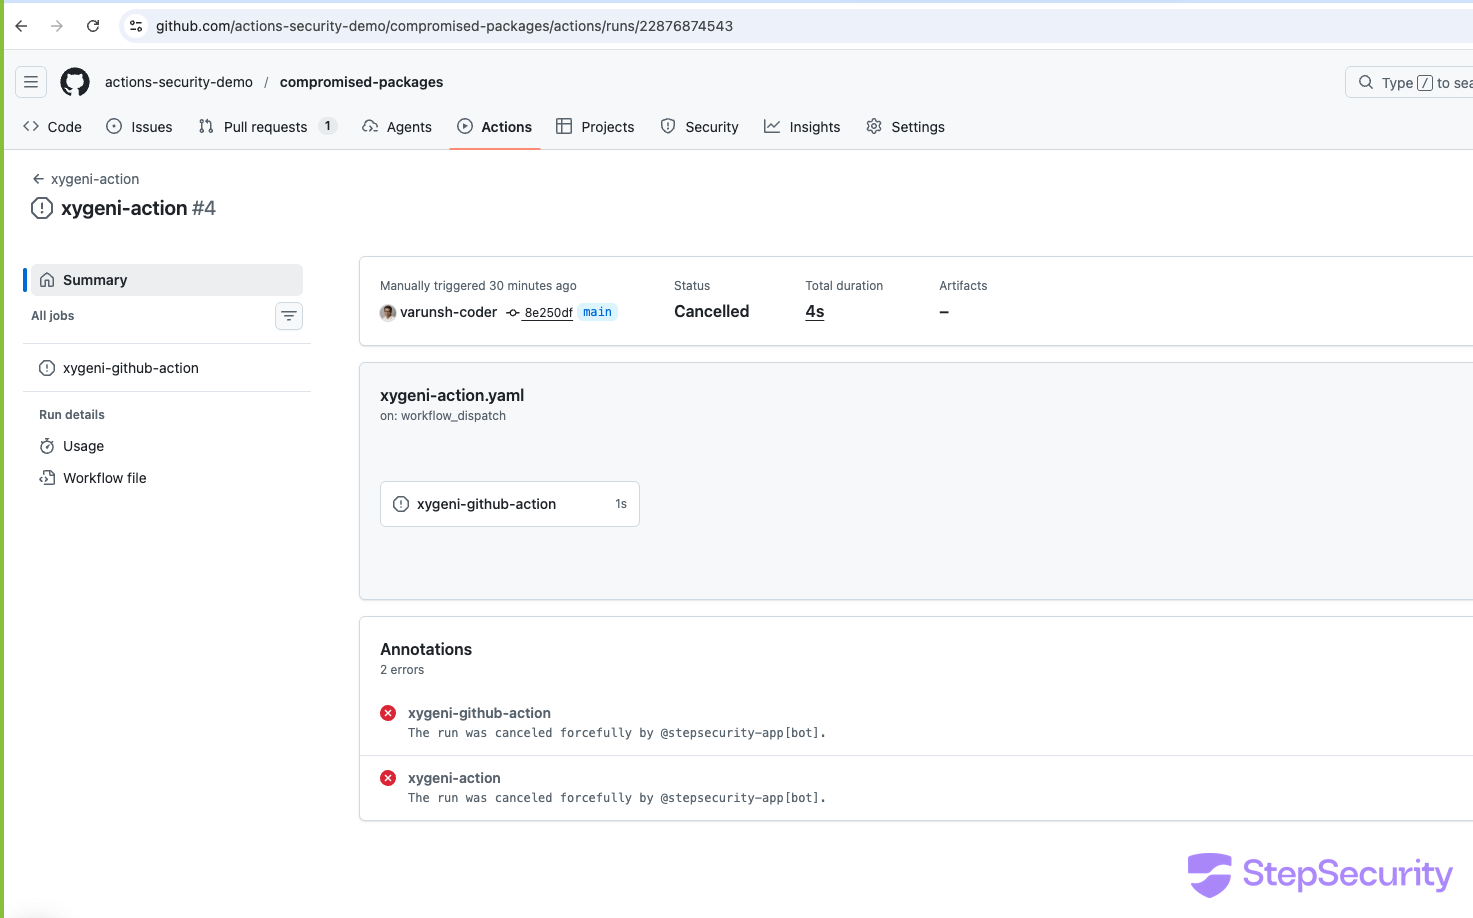This screenshot has width=1473, height=918.
Task: Select the Actions tab
Action: [x=495, y=127]
